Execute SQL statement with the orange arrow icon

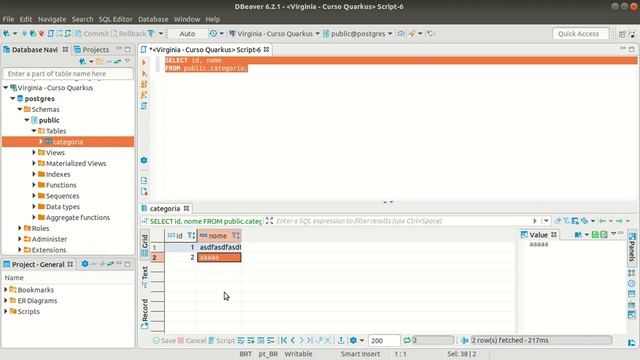click(144, 62)
